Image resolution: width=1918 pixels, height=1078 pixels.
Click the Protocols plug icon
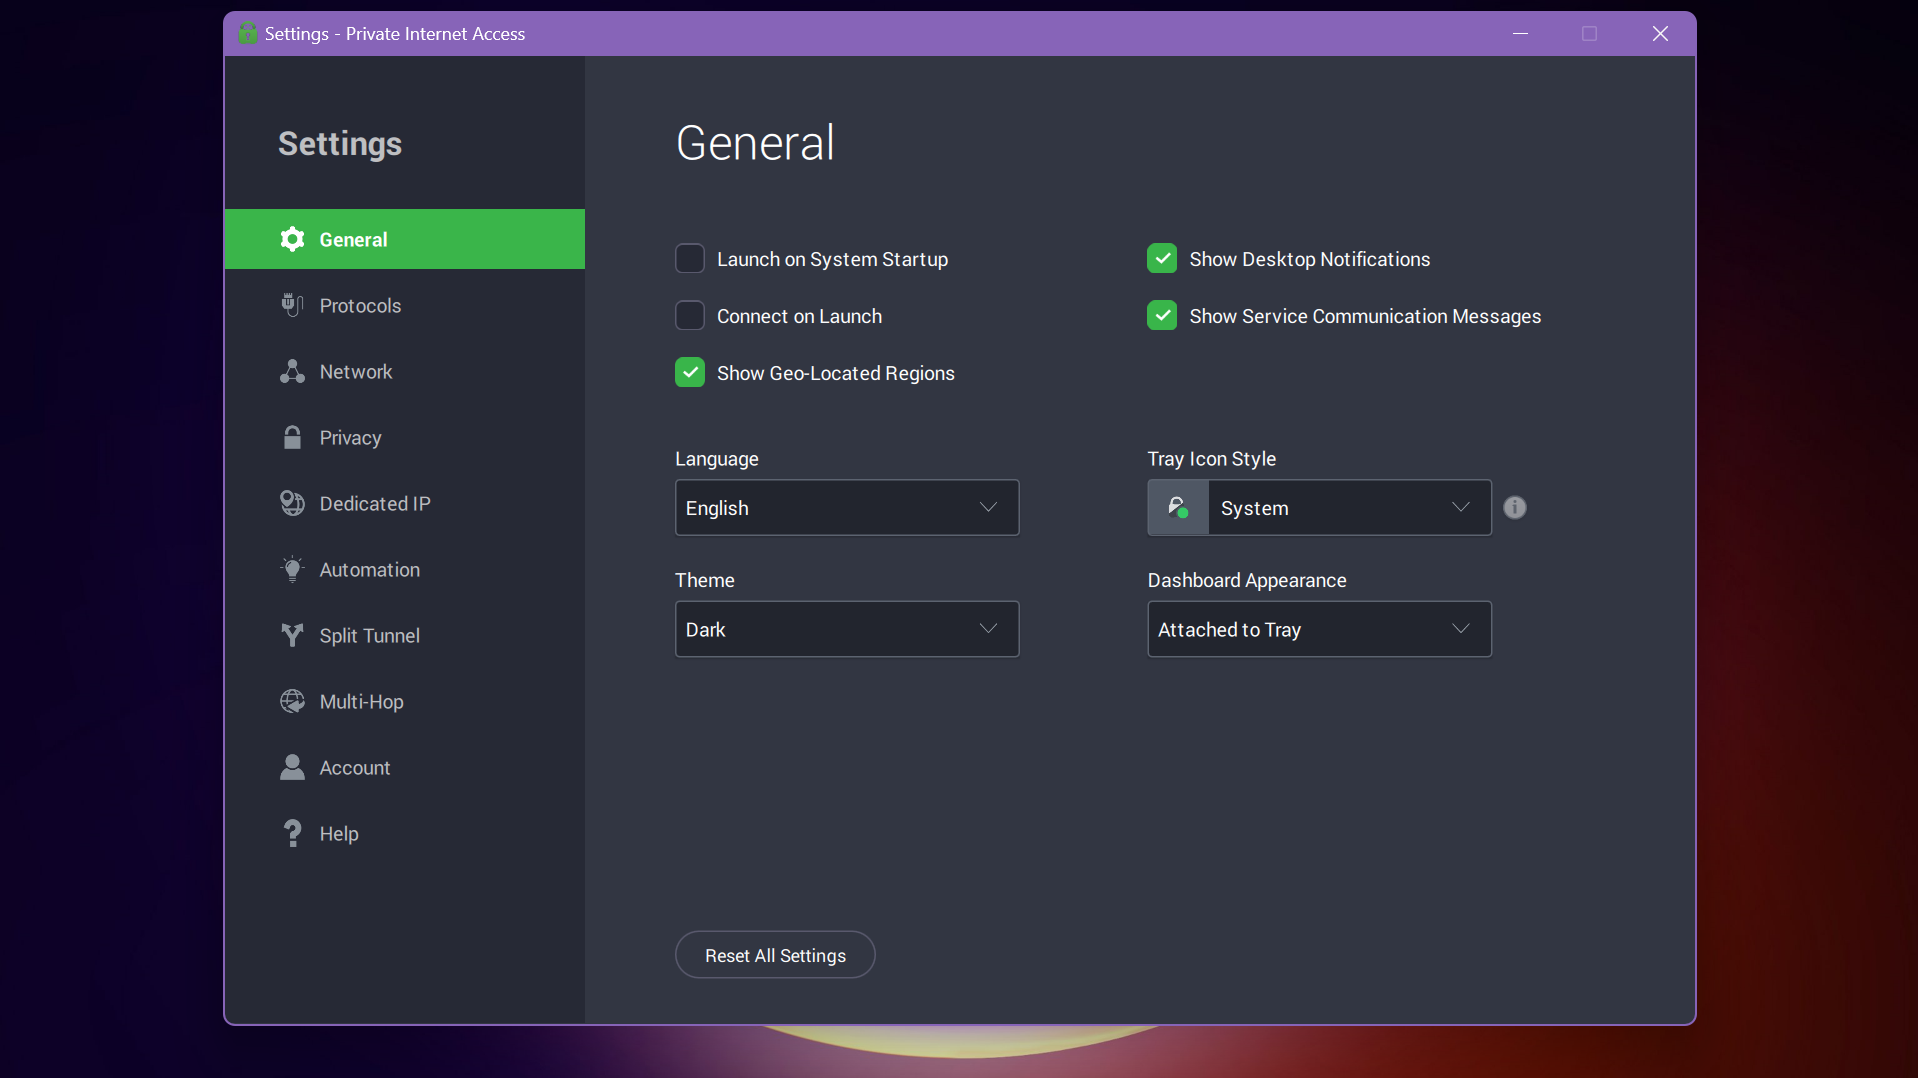point(292,305)
